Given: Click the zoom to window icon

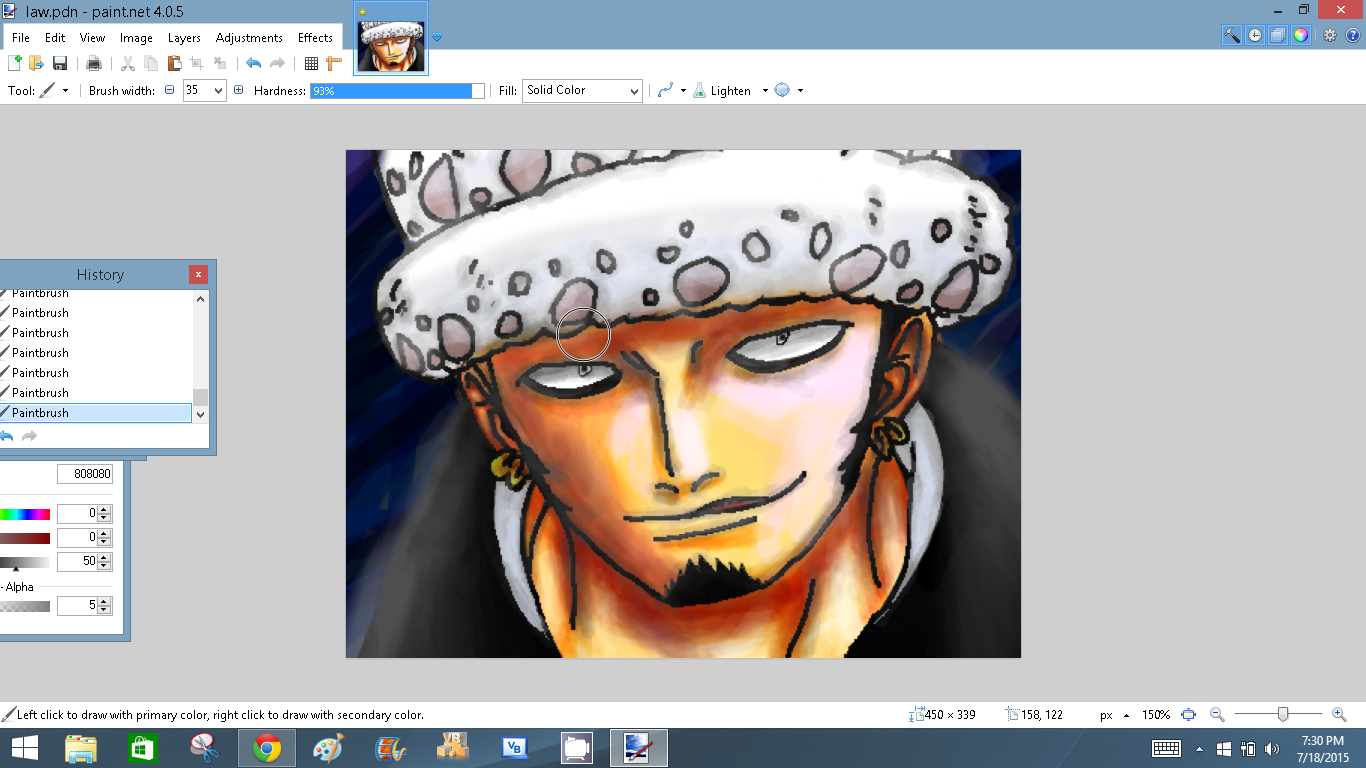Looking at the screenshot, I should tap(1188, 715).
